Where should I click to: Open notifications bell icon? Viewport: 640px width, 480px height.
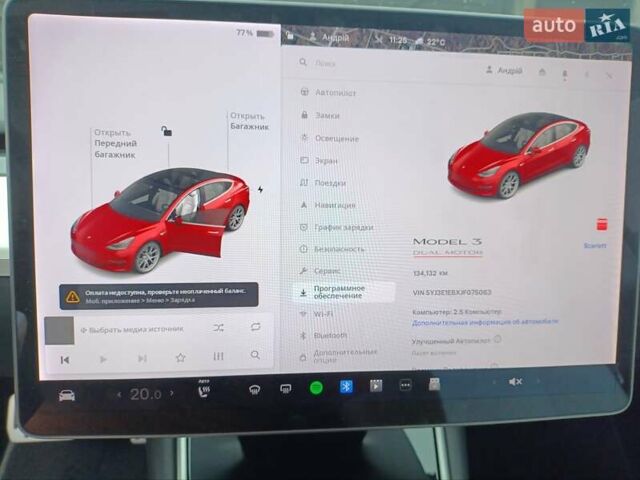coord(565,74)
